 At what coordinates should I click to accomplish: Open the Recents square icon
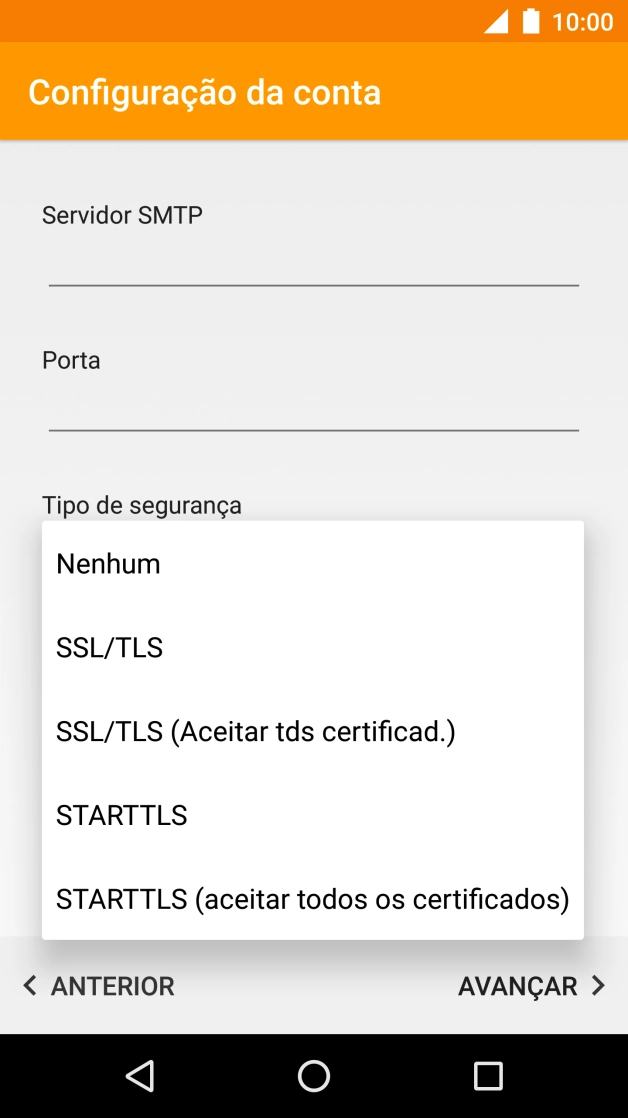tap(487, 1075)
